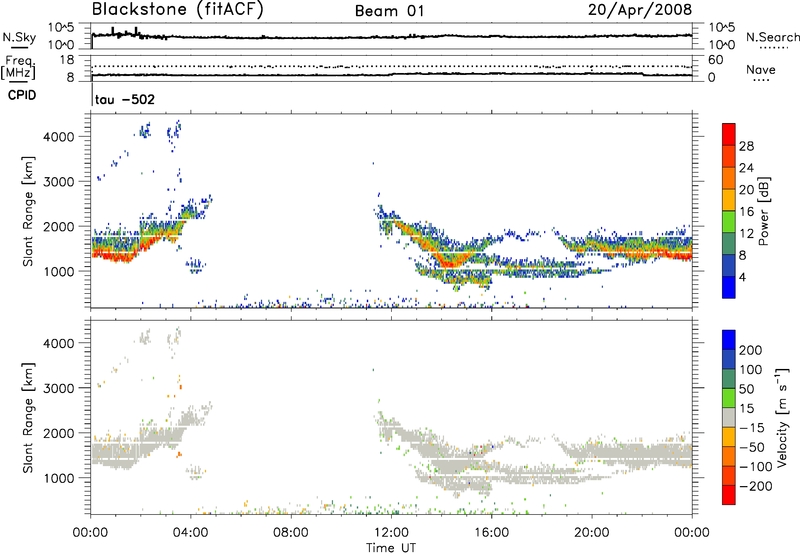Click the 'tau -502' annotation
Viewport: 800px width, 554px height.
coord(124,99)
